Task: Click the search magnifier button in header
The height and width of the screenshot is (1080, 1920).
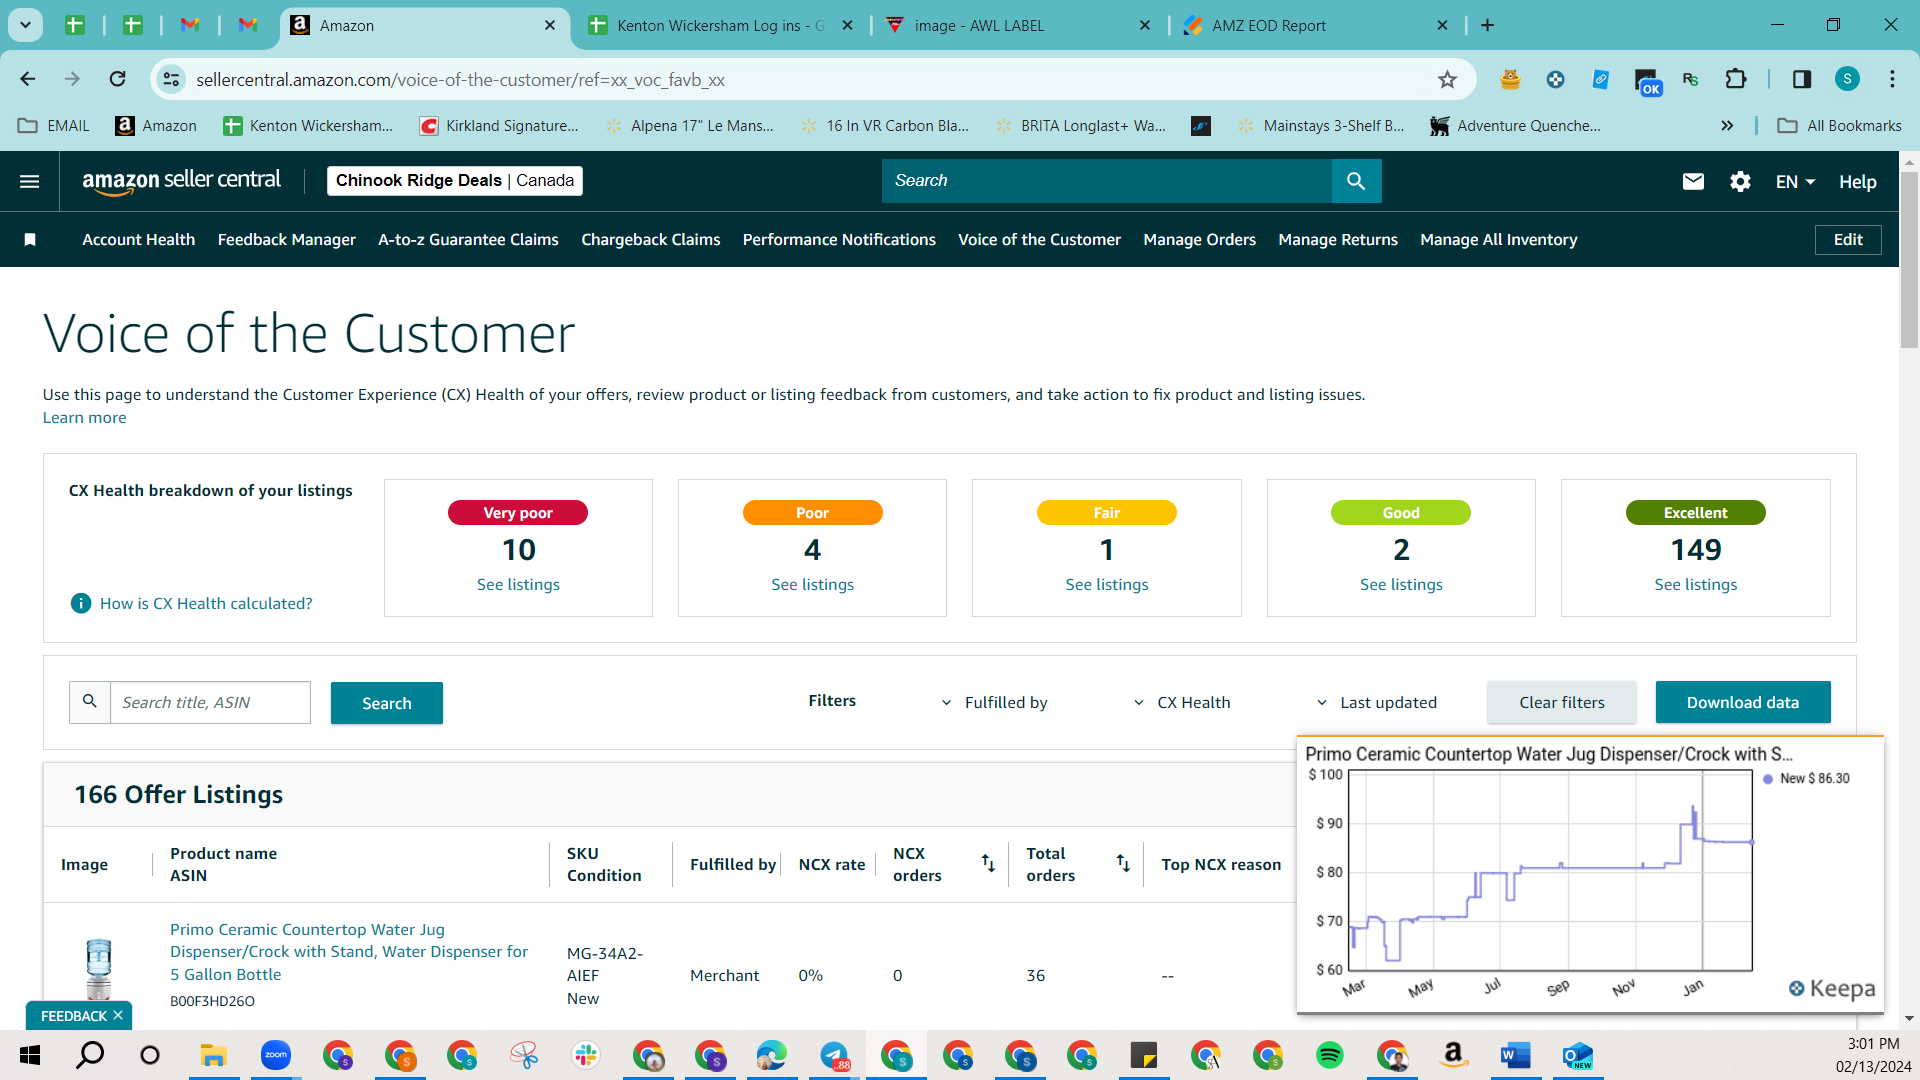Action: 1356,181
